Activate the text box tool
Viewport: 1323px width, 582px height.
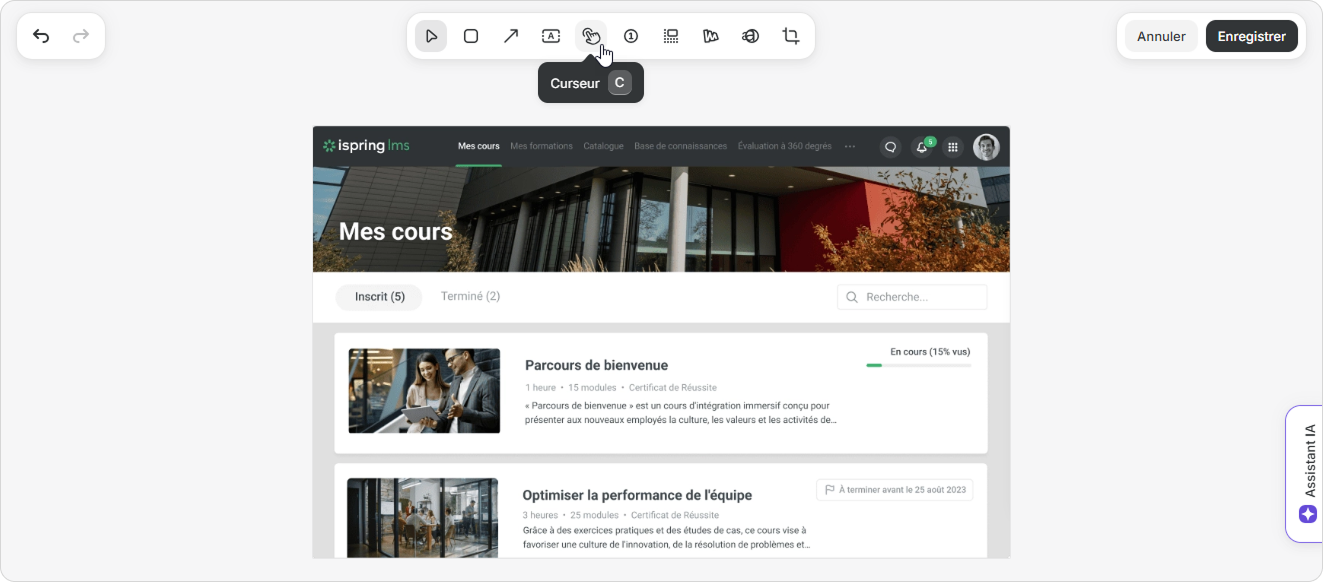pyautogui.click(x=551, y=36)
